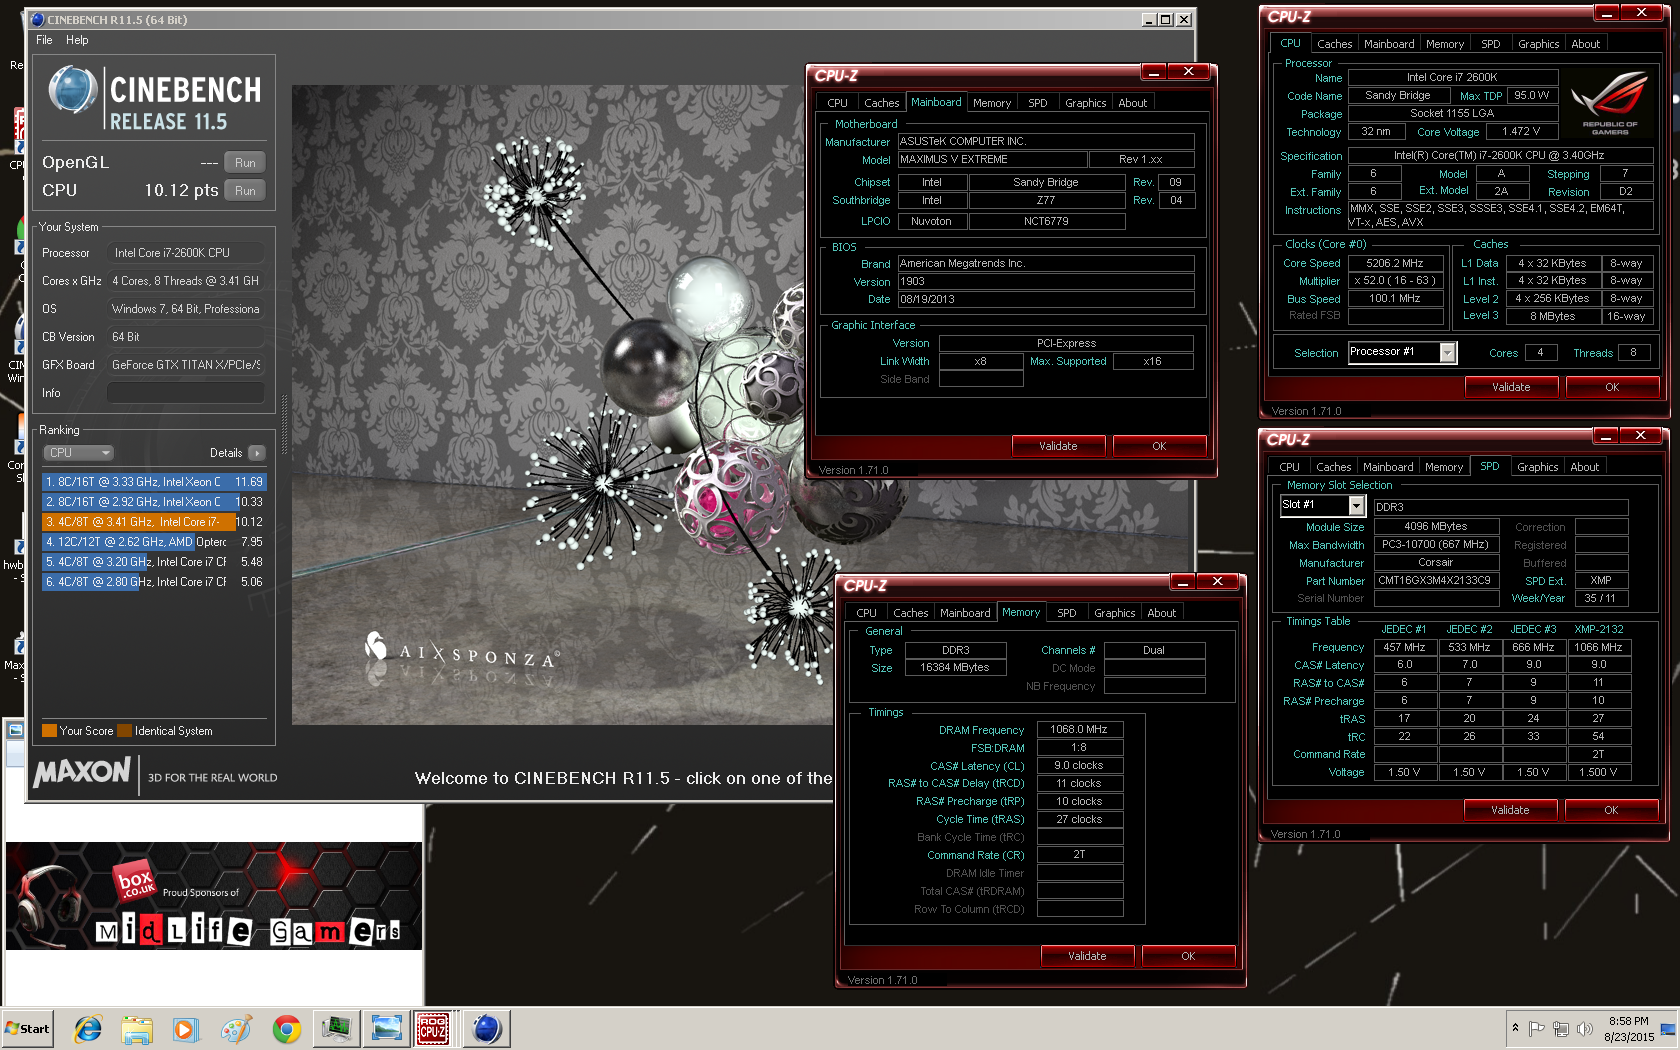Click Core Speed value 5206.2 MHz

1395,263
